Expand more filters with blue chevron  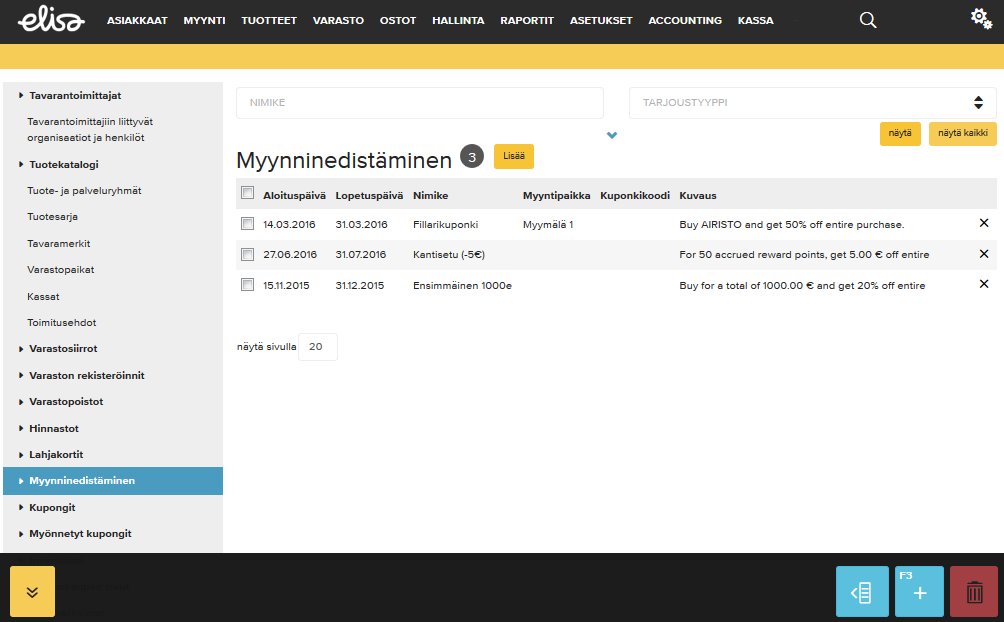[x=611, y=135]
